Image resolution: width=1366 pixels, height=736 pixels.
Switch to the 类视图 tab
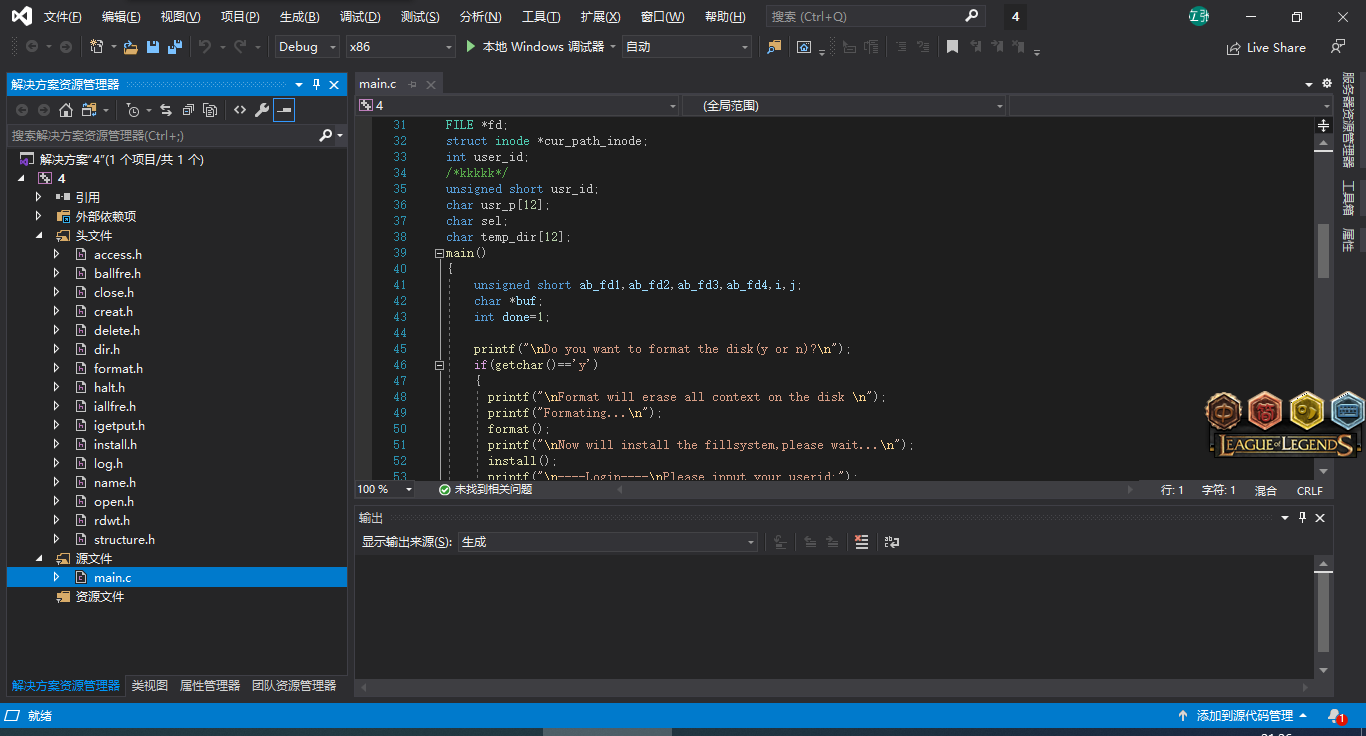[x=150, y=686]
